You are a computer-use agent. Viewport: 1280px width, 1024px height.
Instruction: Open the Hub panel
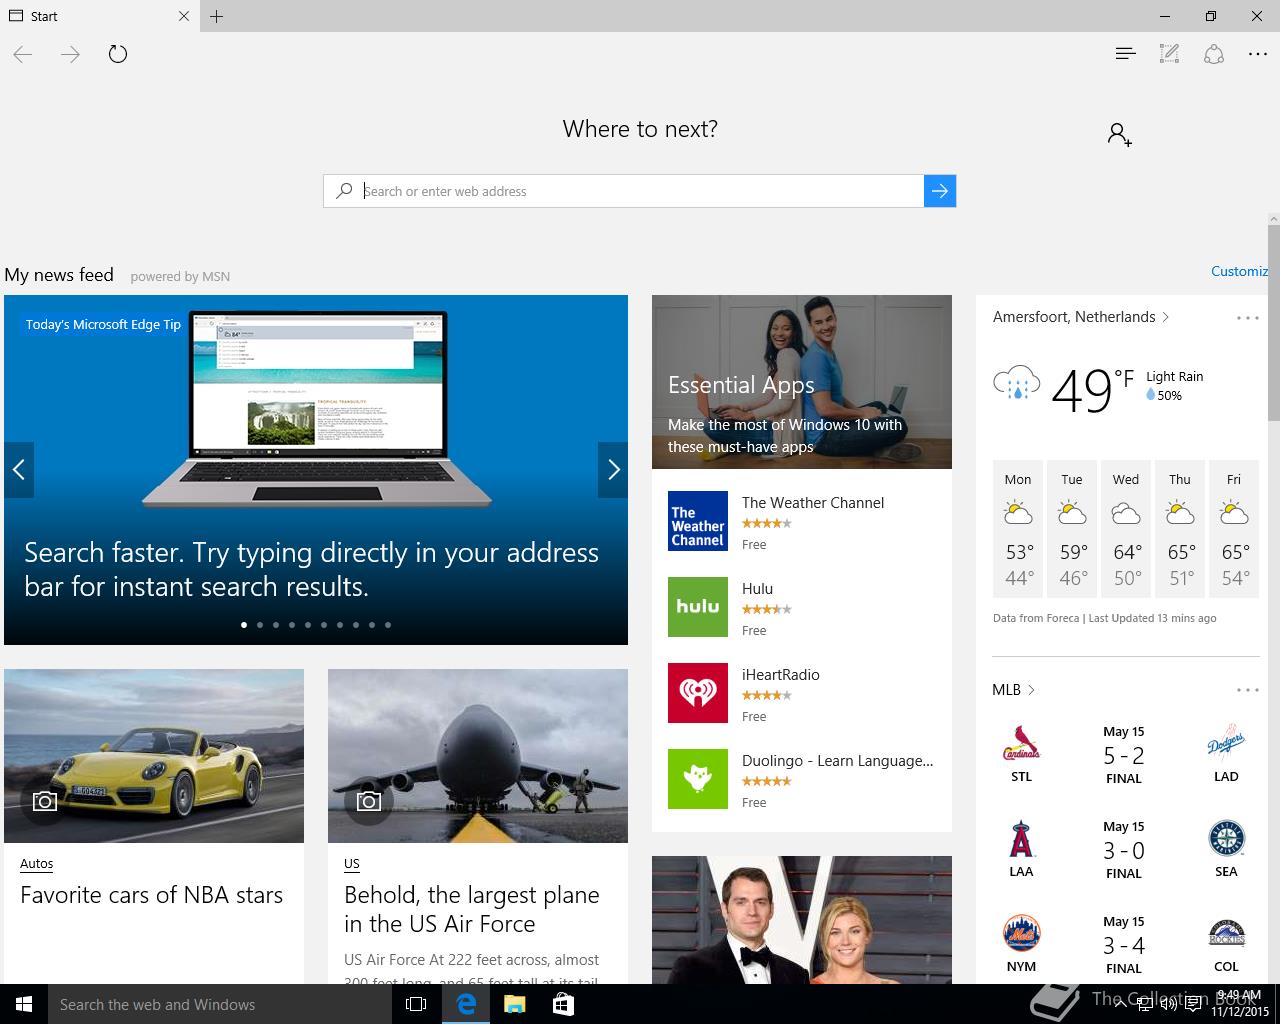[1125, 54]
